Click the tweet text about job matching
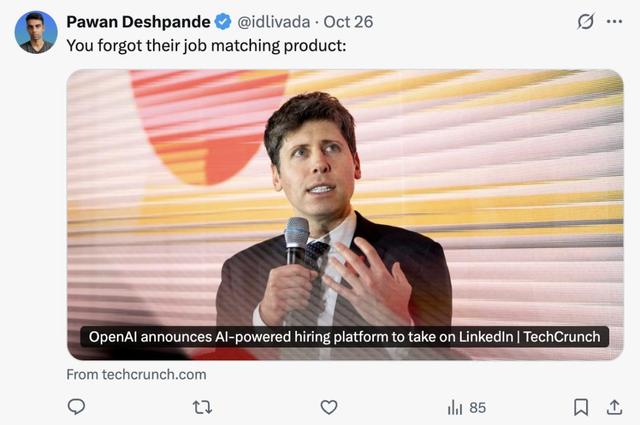Viewport: 640px width, 425px height. 206,46
